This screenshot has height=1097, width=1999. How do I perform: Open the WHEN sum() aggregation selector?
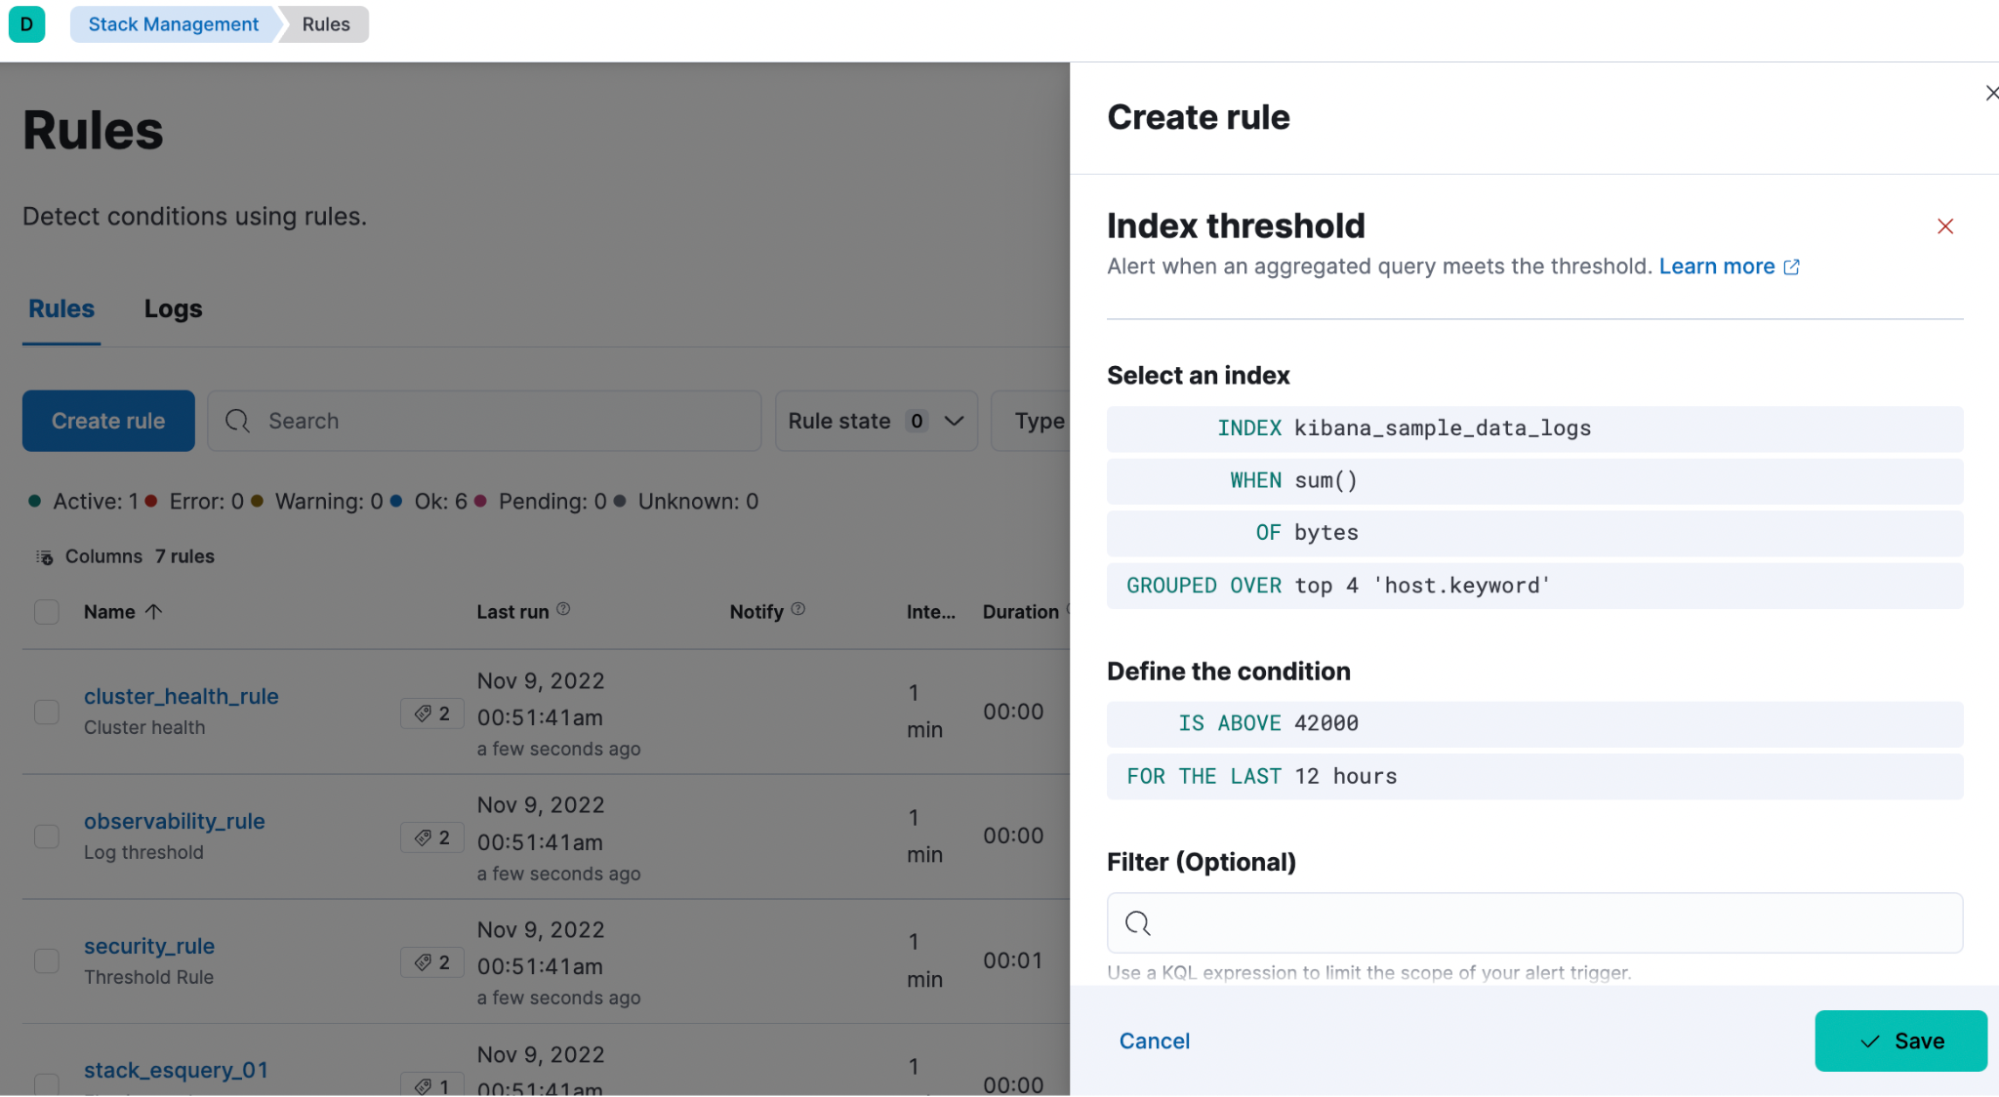pos(1293,480)
